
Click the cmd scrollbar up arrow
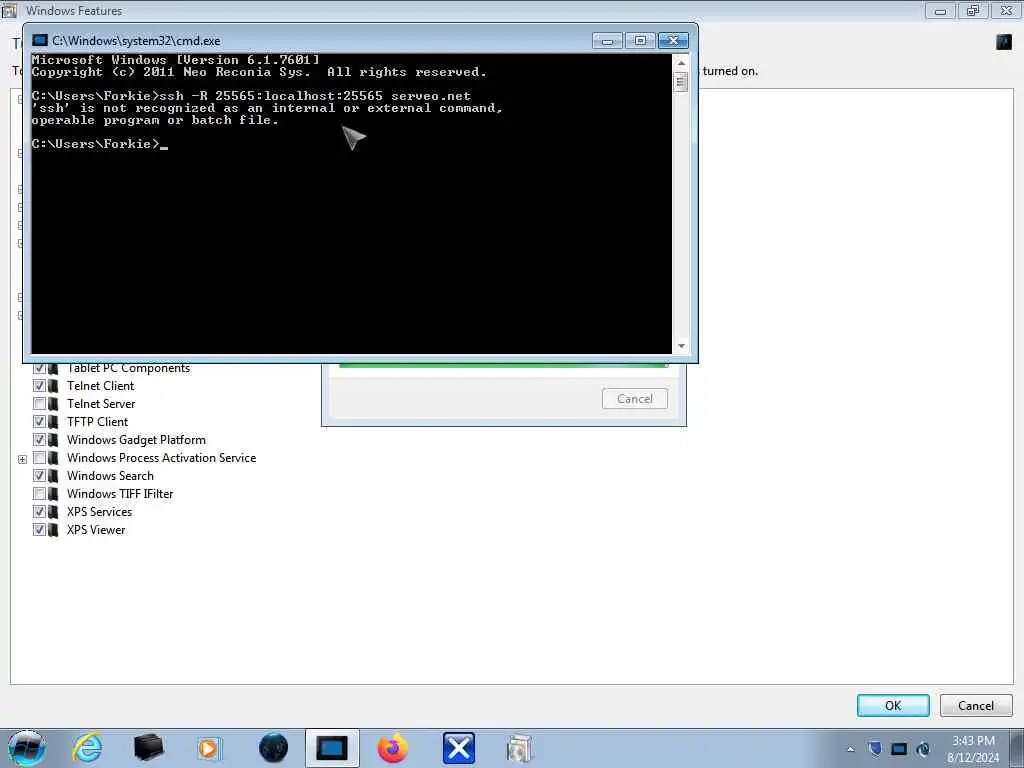tap(681, 63)
